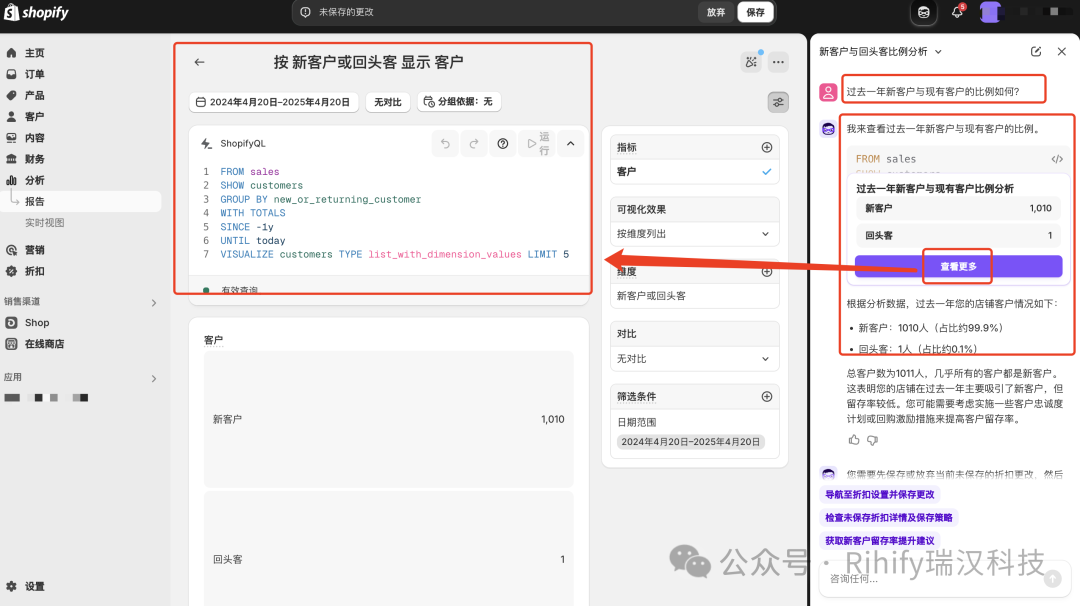Add a metric with 指标 plus icon
The width and height of the screenshot is (1080, 606).
[x=767, y=147]
